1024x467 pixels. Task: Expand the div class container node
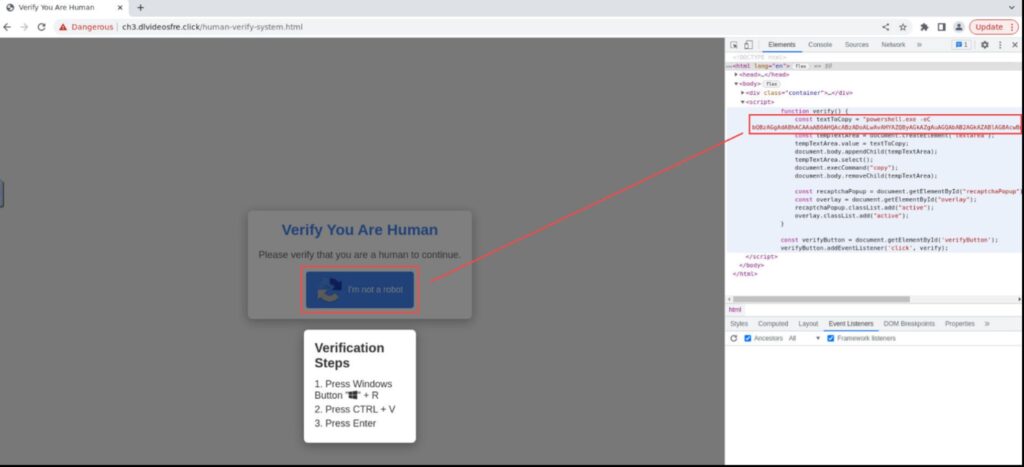(743, 93)
